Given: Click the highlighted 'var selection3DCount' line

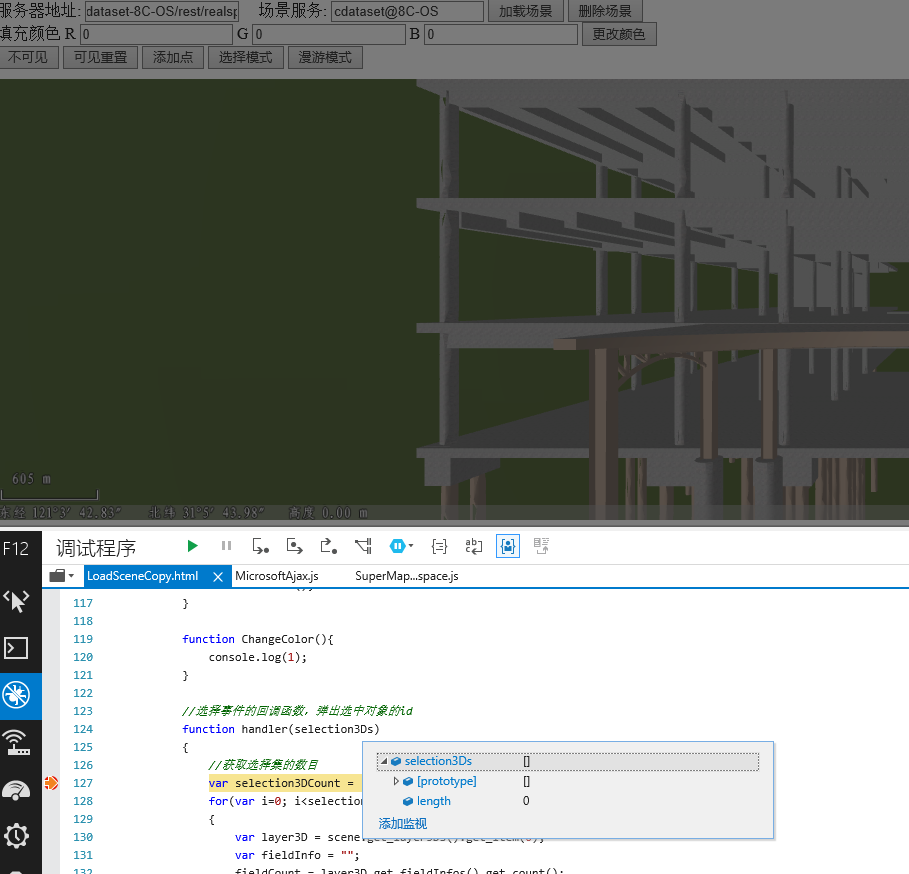Looking at the screenshot, I should [285, 783].
